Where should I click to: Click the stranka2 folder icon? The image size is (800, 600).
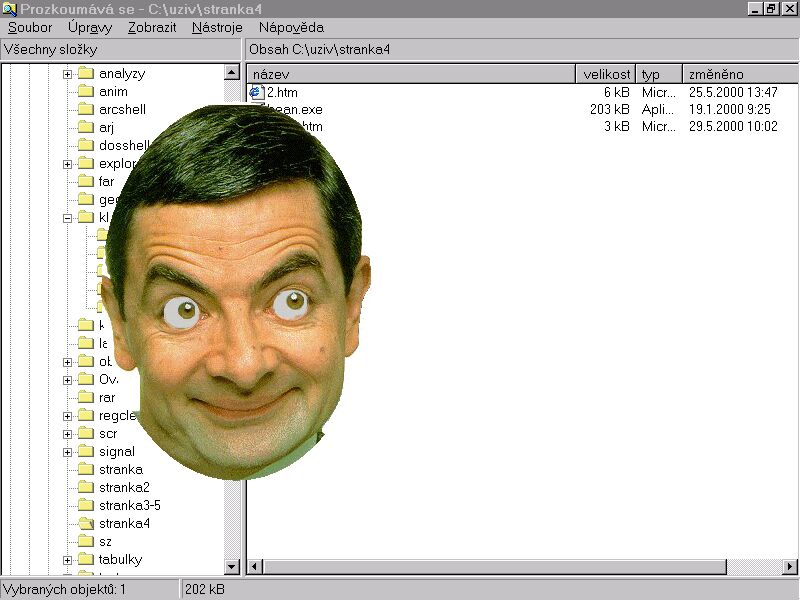tap(85, 488)
